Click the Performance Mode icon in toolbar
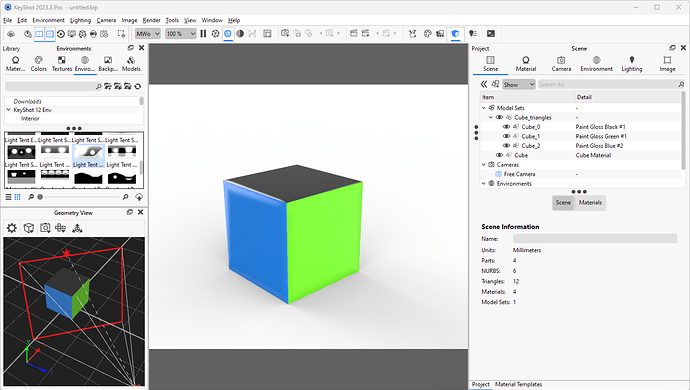The height and width of the screenshot is (390, 690). tap(215, 34)
